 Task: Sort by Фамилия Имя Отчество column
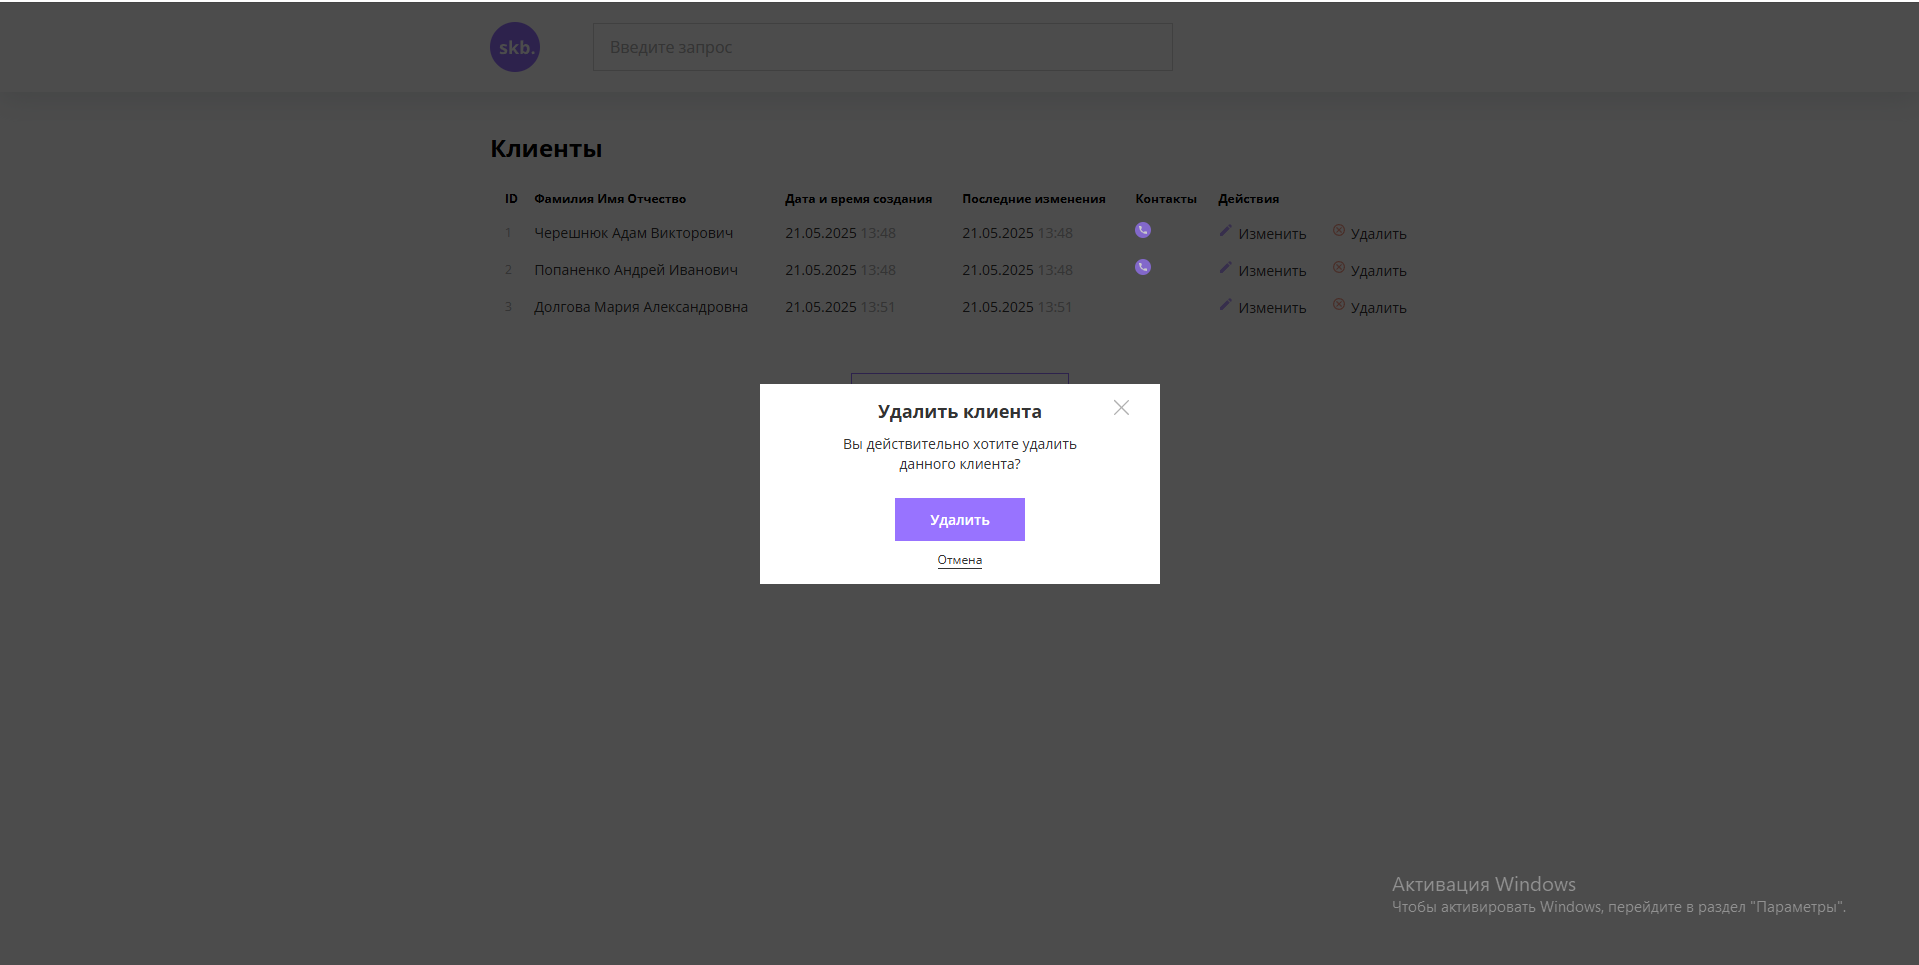click(x=609, y=199)
